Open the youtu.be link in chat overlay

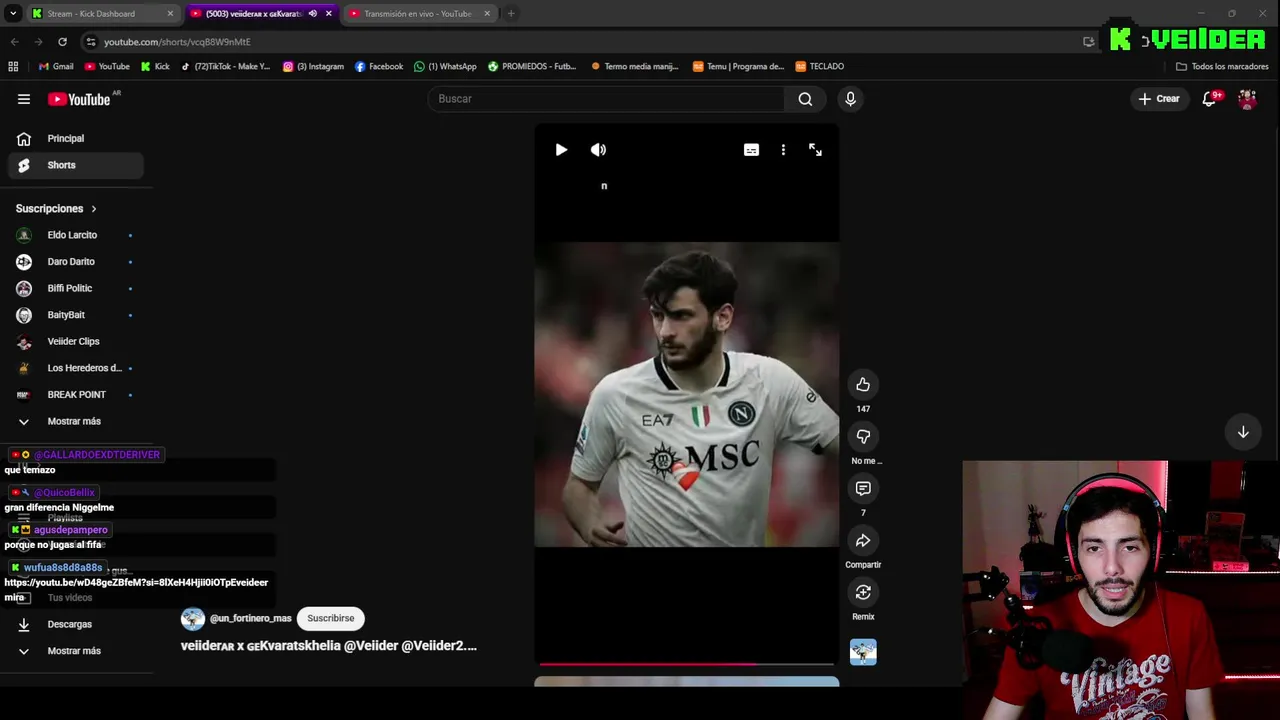(x=136, y=583)
